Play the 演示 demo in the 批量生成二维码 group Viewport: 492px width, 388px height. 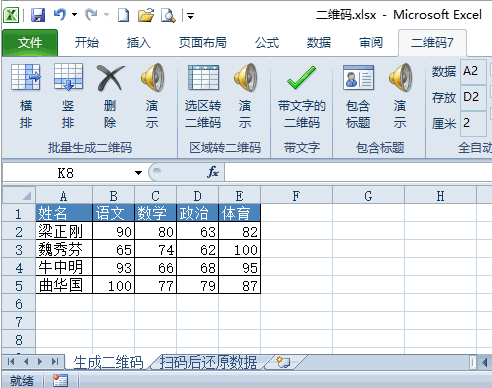(152, 96)
